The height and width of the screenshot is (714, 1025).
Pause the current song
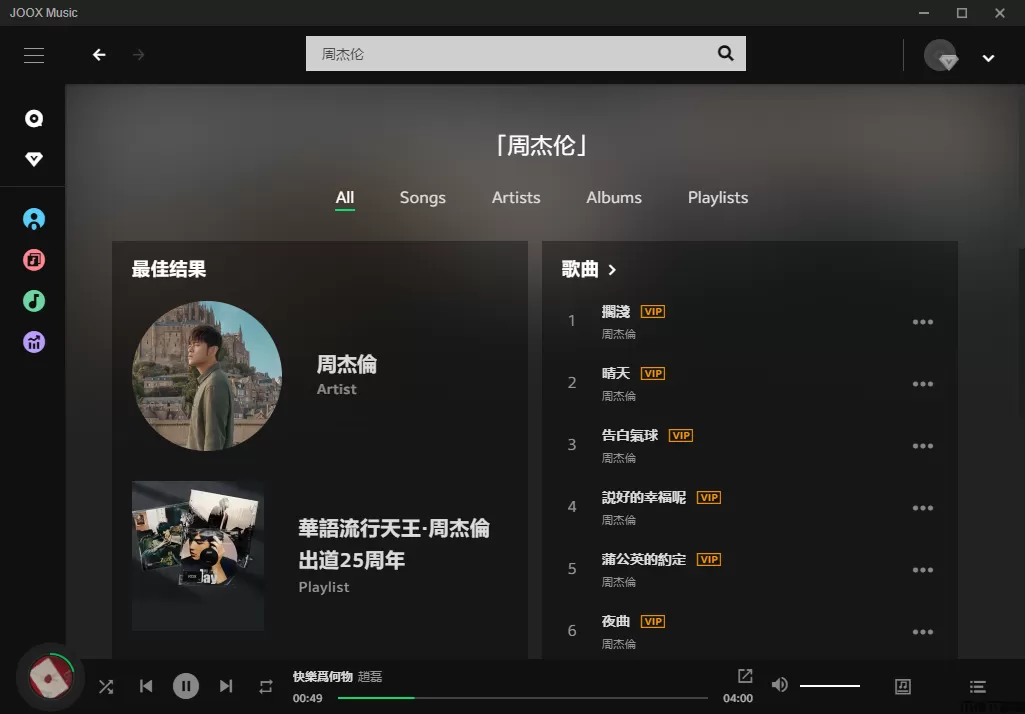(x=186, y=686)
